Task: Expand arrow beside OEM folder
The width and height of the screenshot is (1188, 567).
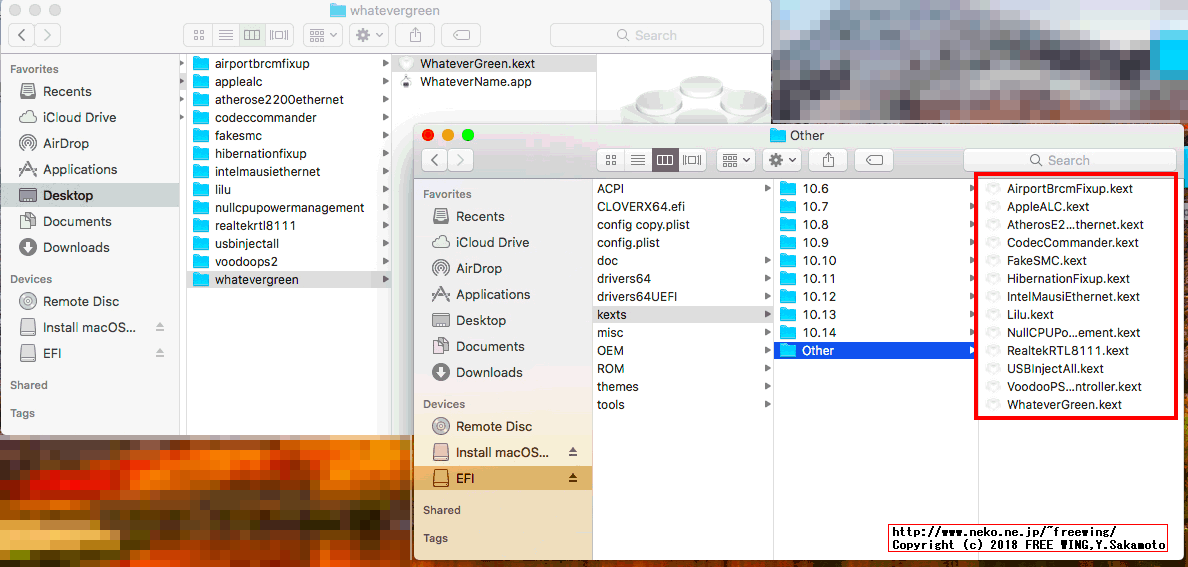Action: point(768,351)
